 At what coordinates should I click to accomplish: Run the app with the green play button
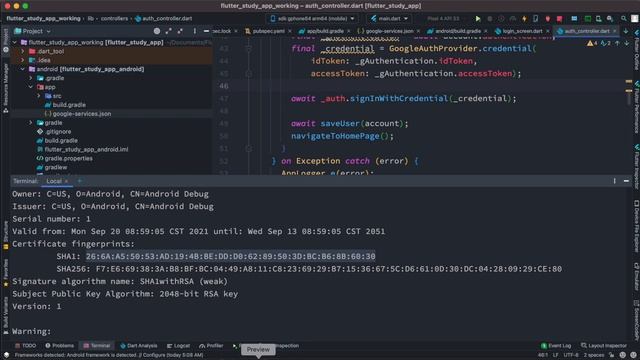pyautogui.click(x=478, y=19)
